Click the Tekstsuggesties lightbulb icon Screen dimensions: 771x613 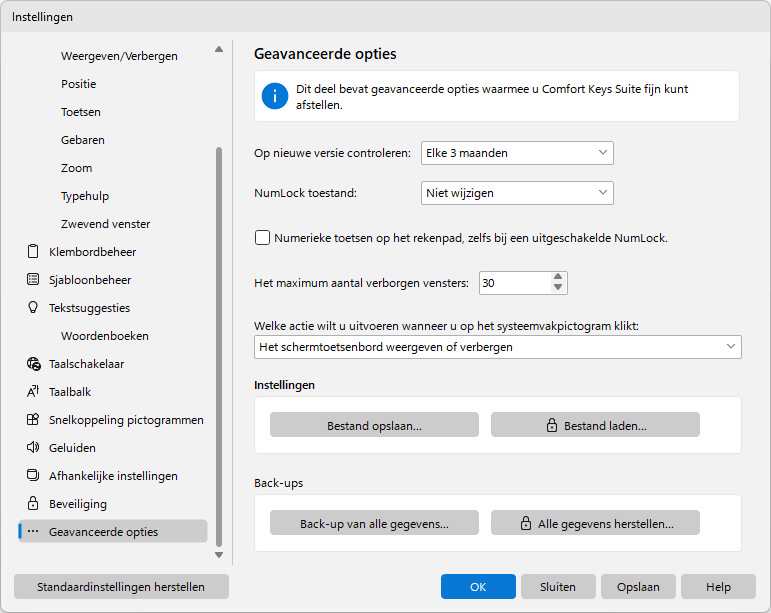(x=33, y=307)
